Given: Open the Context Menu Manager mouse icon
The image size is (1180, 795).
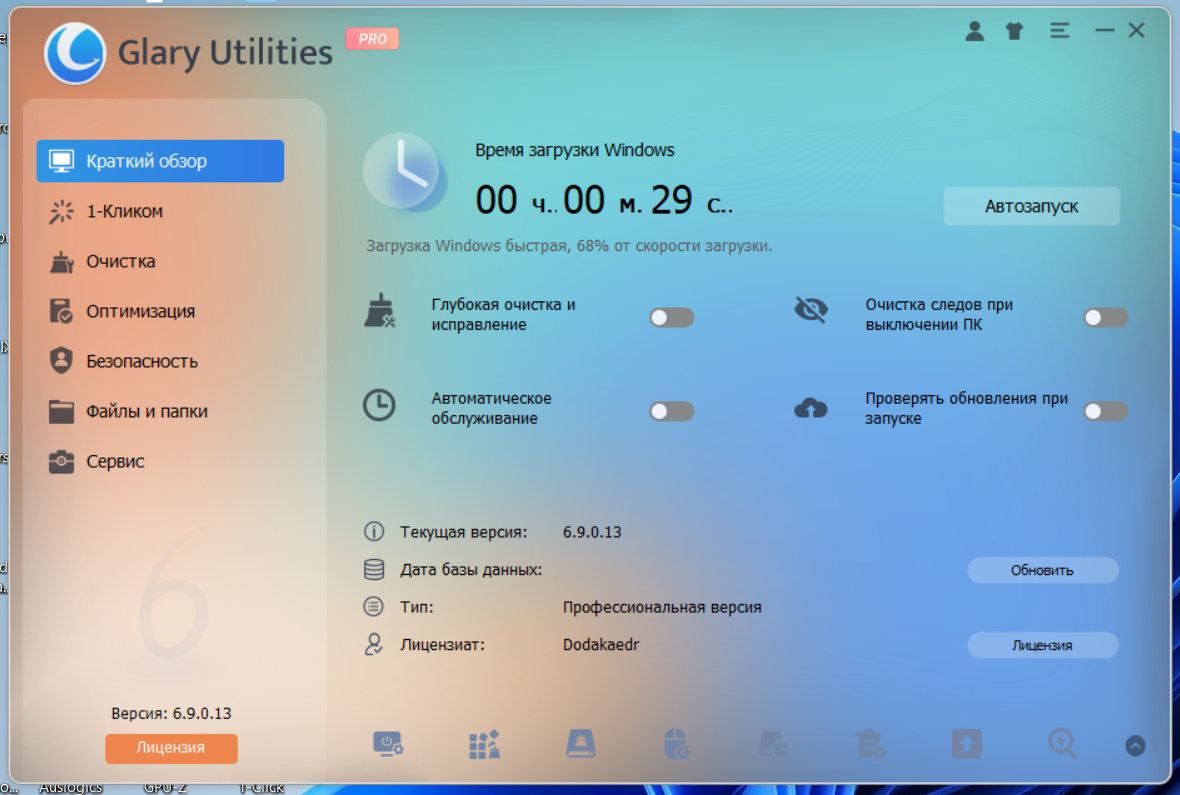Looking at the screenshot, I should [x=676, y=745].
